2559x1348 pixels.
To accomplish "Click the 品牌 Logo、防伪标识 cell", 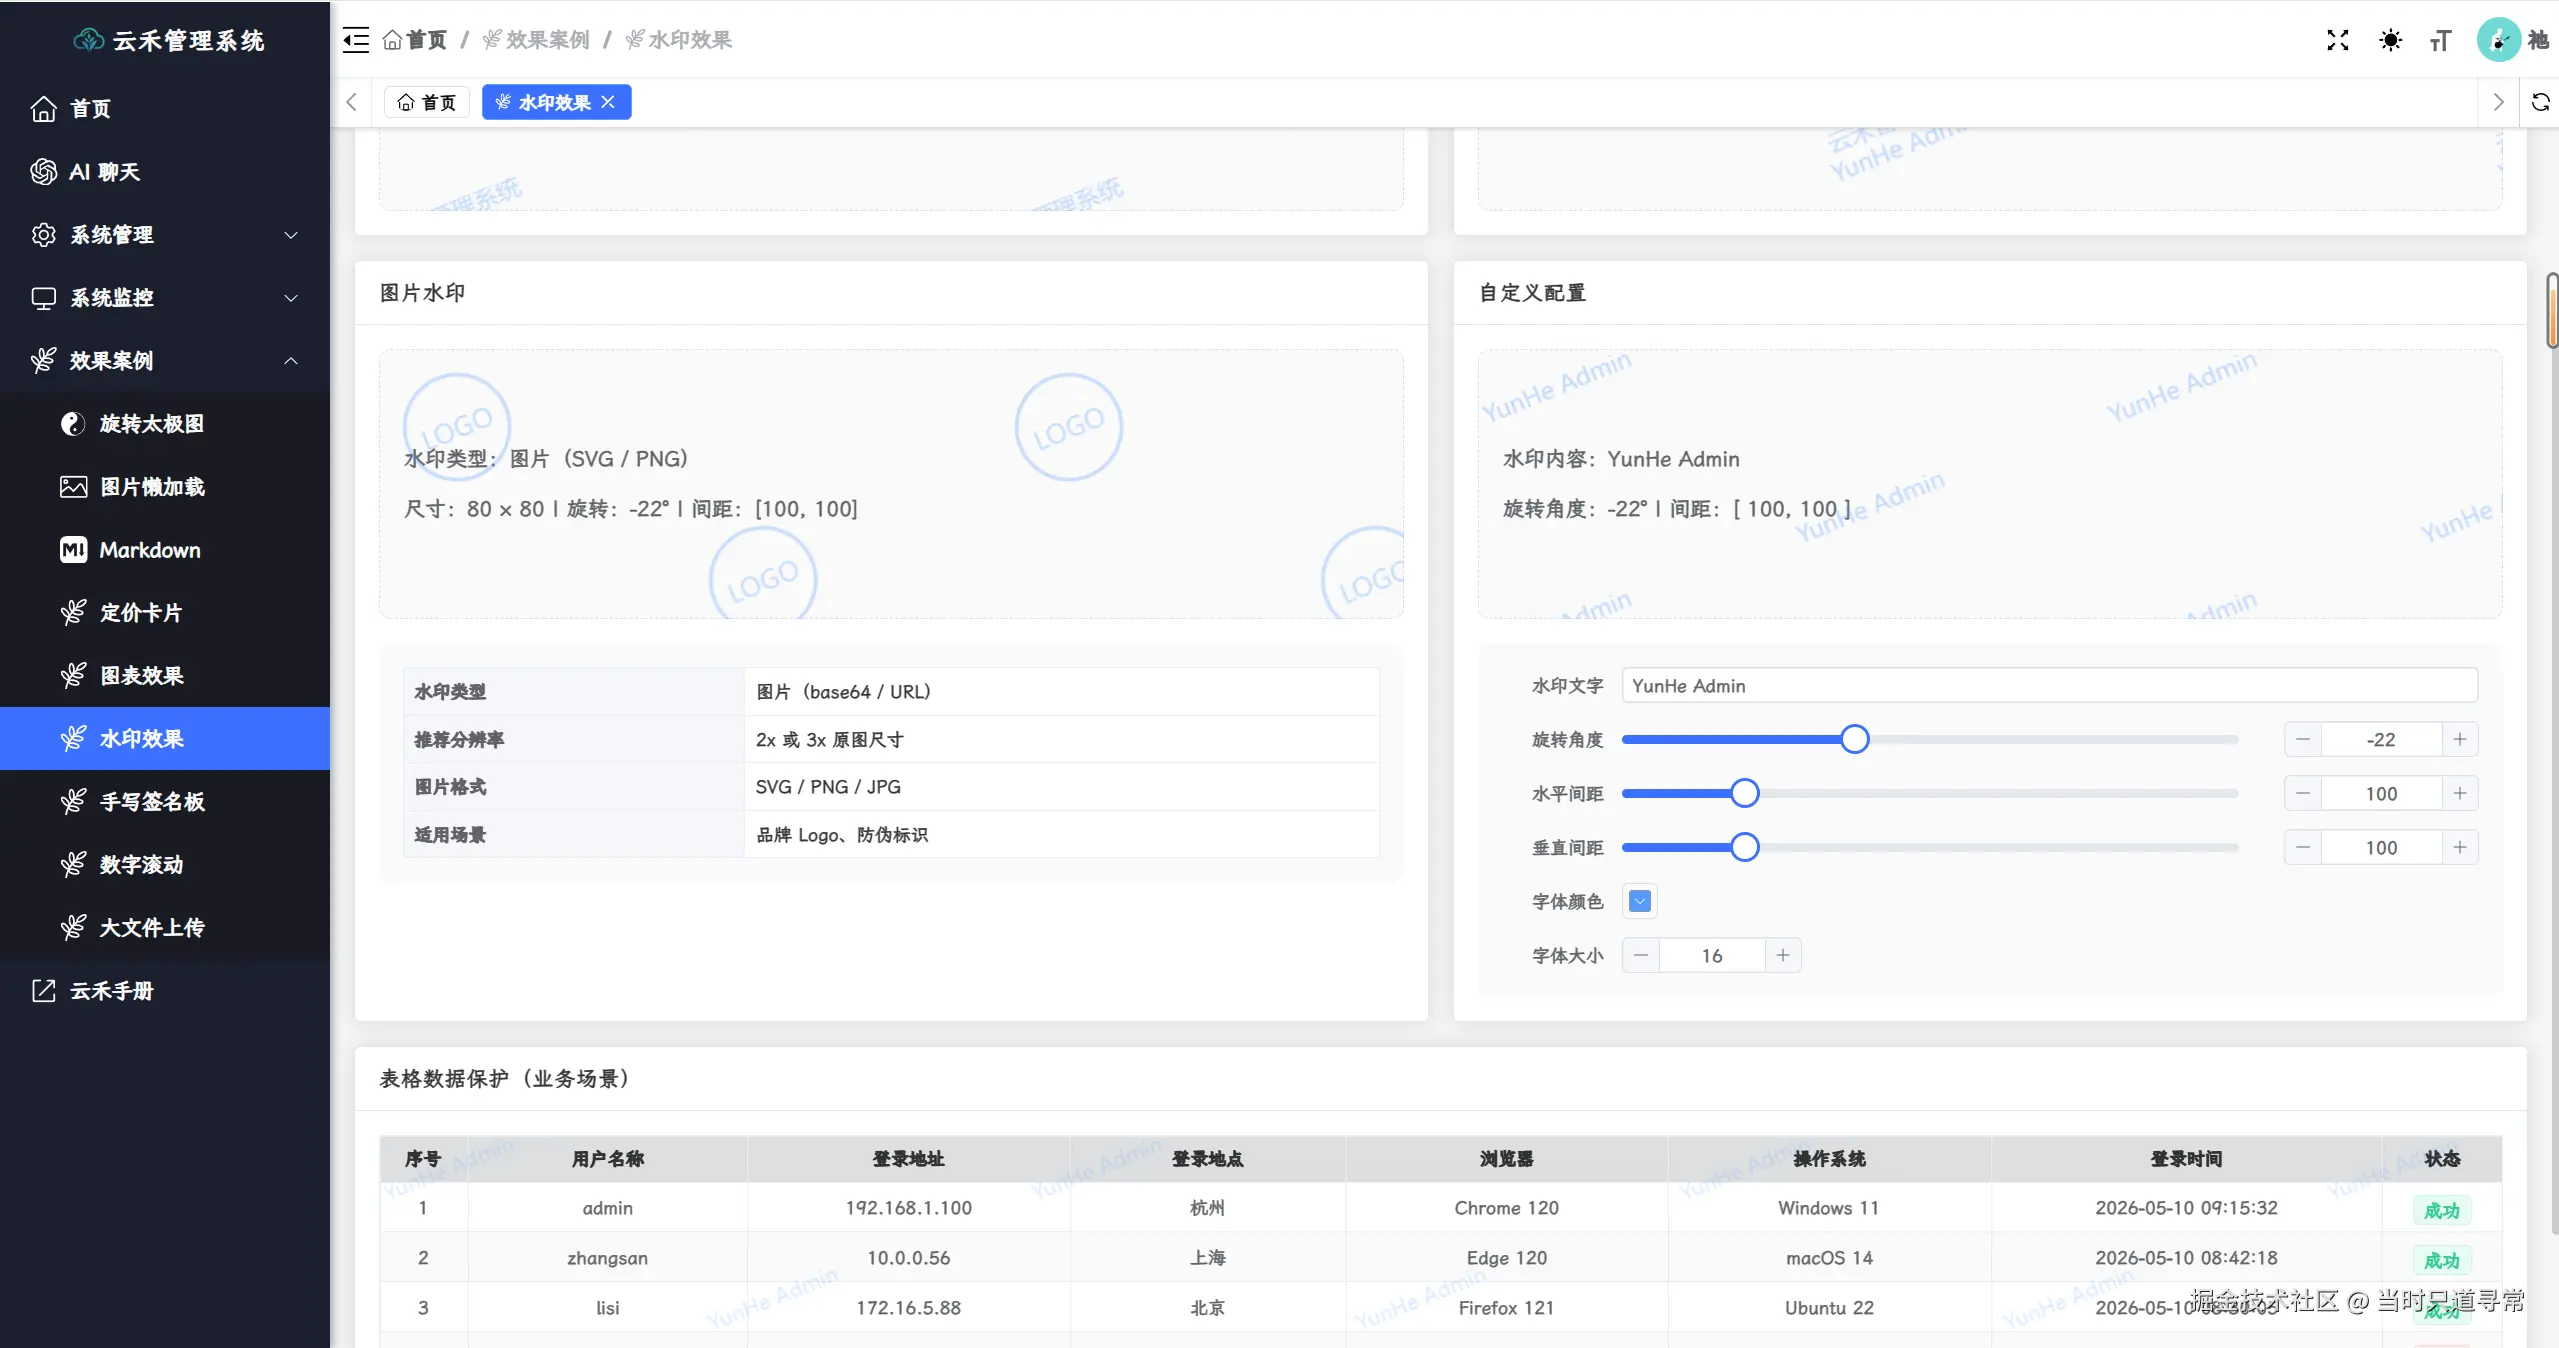I will pyautogui.click(x=1061, y=835).
